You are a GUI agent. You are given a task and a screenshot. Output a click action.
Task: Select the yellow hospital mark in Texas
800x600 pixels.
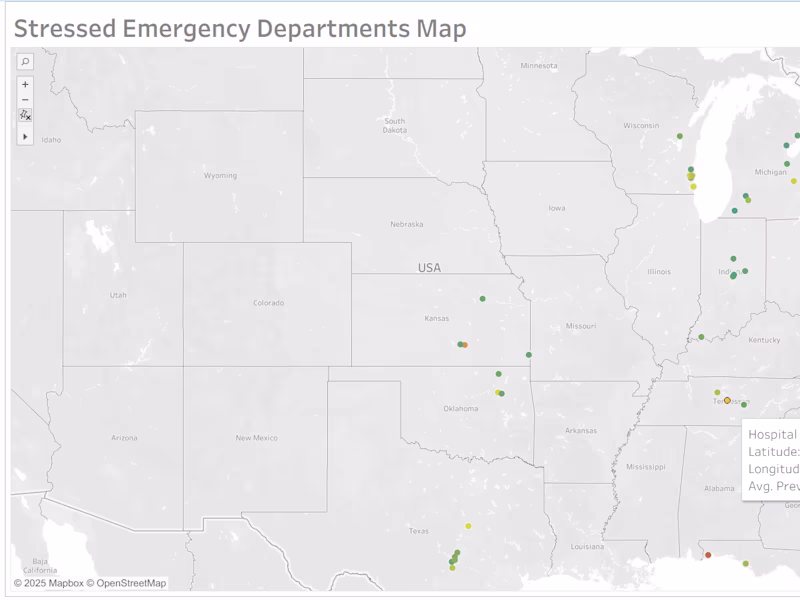pos(468,526)
